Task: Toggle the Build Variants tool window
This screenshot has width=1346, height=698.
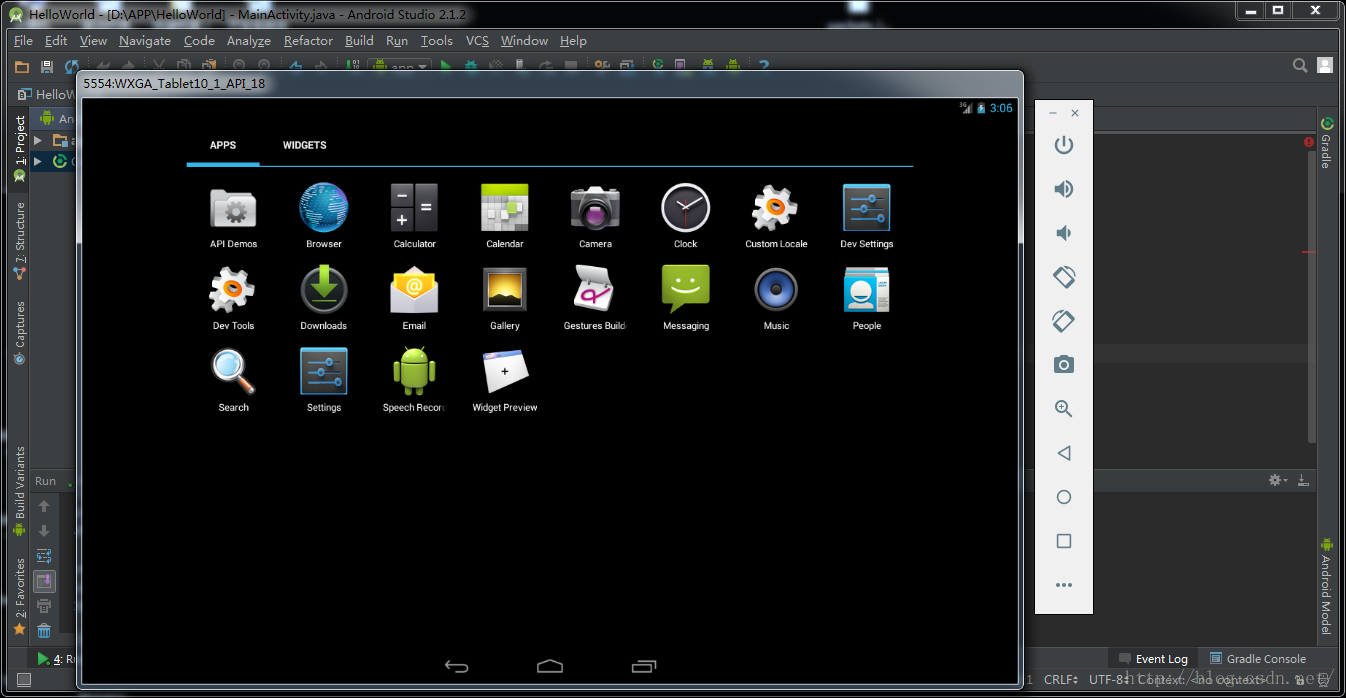Action: tap(19, 492)
